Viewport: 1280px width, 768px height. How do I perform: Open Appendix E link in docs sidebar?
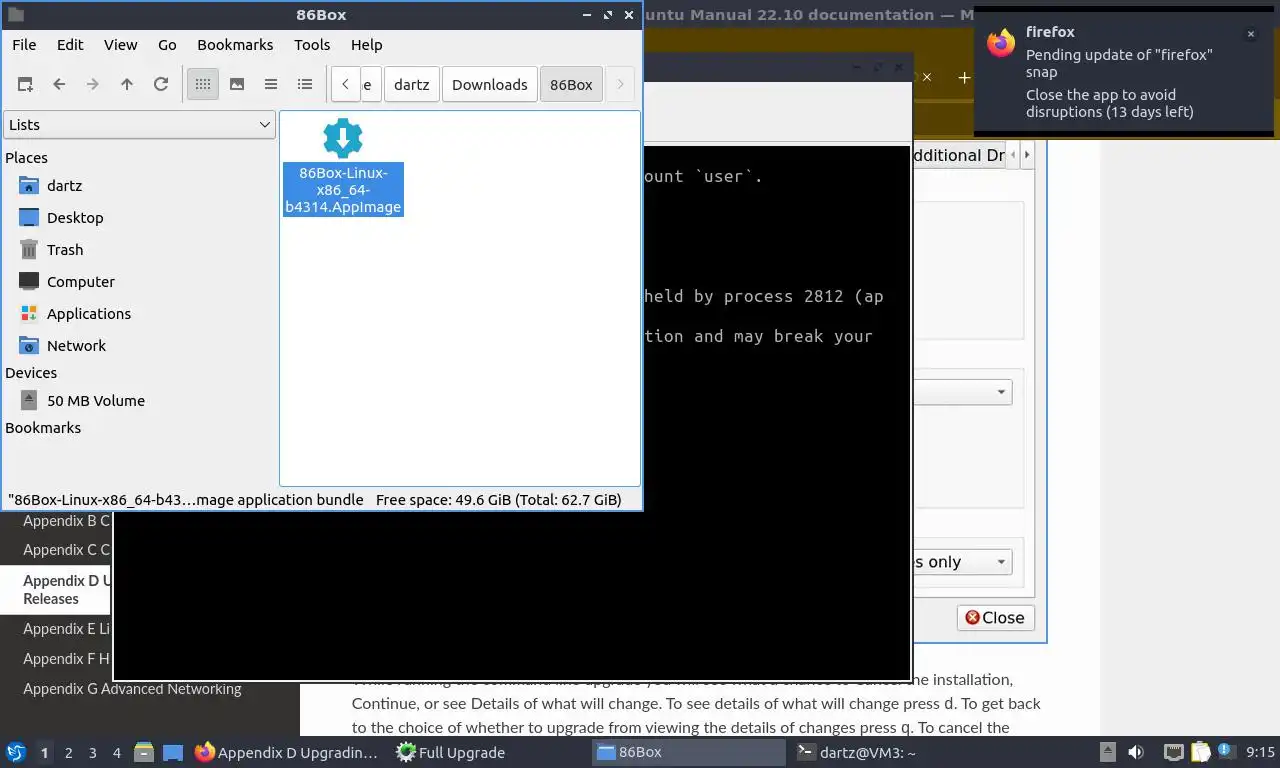(x=66, y=628)
